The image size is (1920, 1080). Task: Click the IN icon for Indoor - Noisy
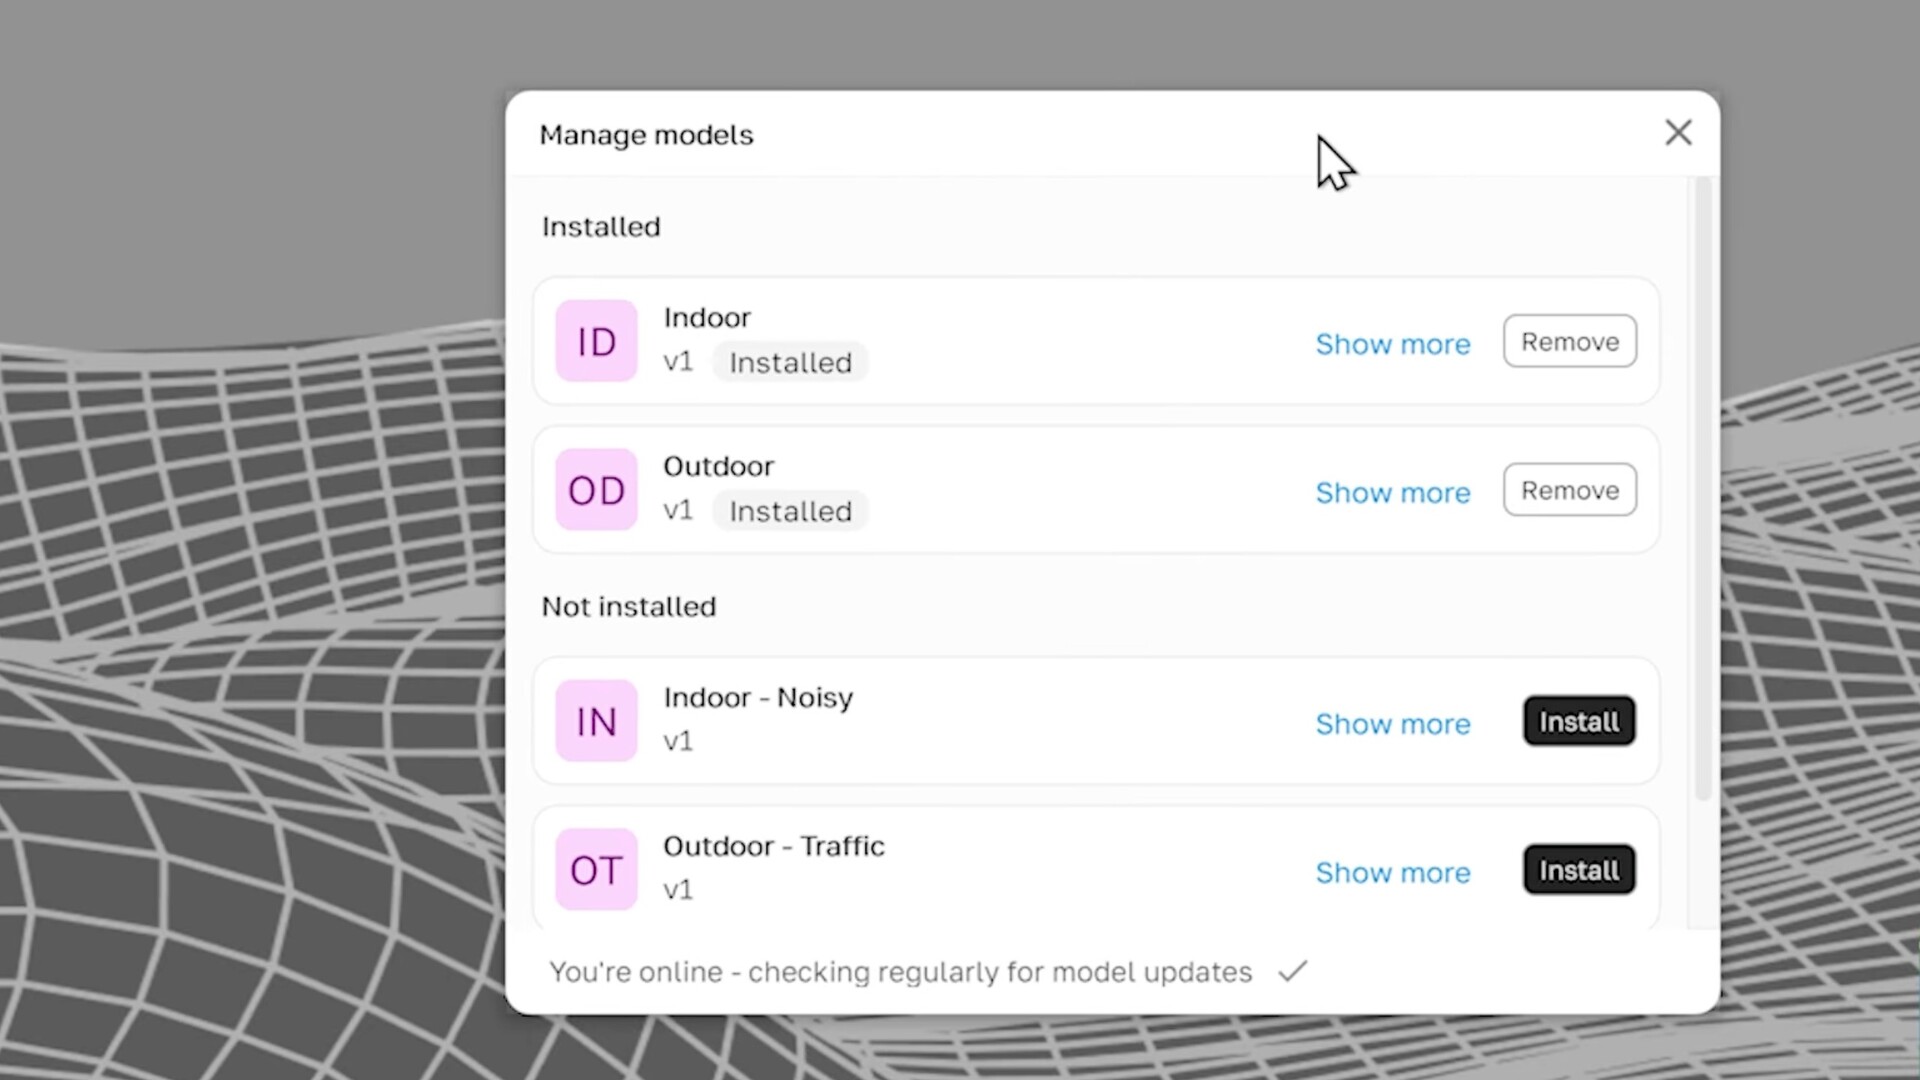pyautogui.click(x=596, y=721)
